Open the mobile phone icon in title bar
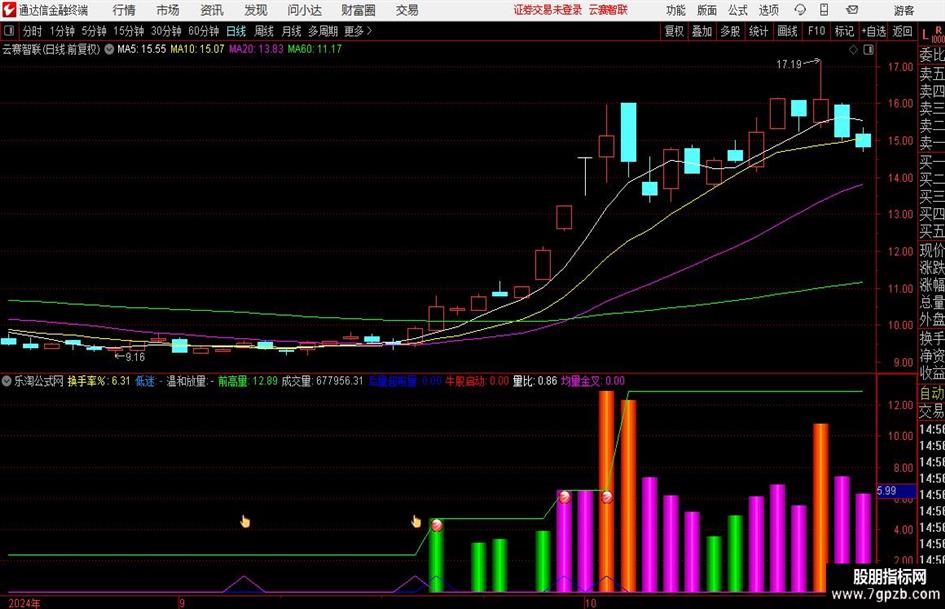The height and width of the screenshot is (609, 945). tap(824, 10)
